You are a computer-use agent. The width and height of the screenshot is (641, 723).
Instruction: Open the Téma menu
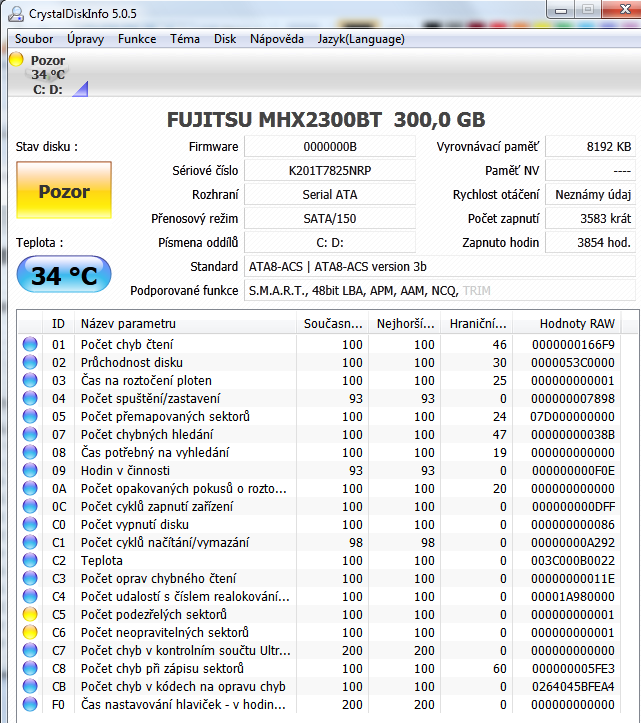(x=184, y=39)
